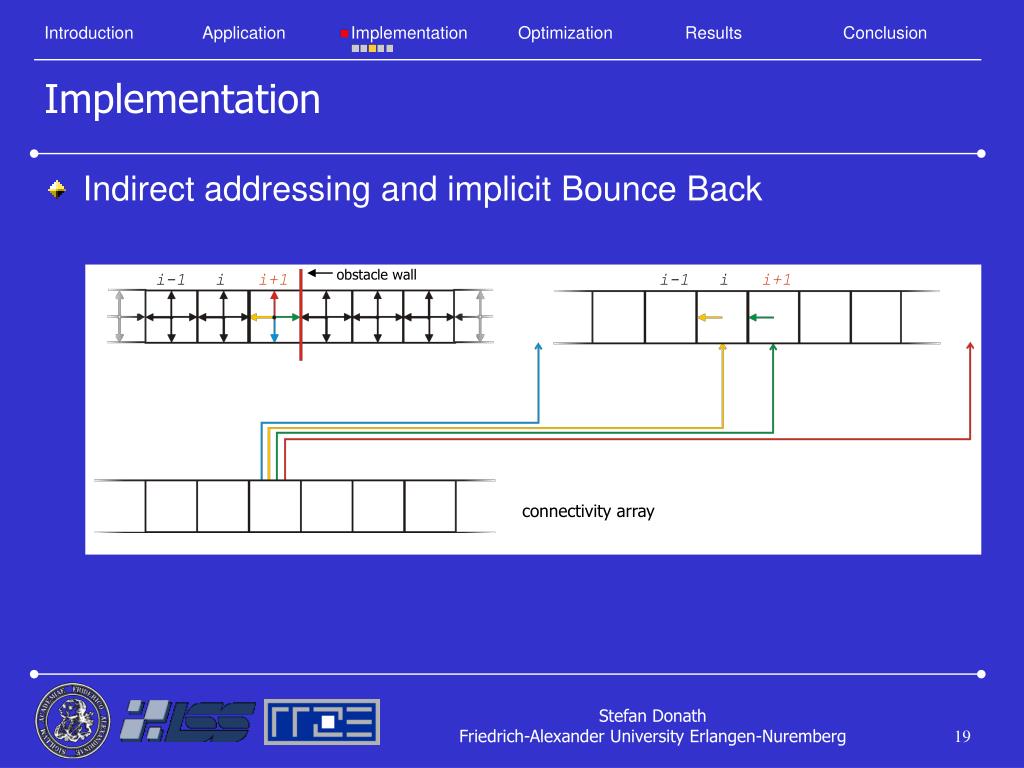1024x768 pixels.
Task: Click the slide number 19
Action: [x=963, y=737]
